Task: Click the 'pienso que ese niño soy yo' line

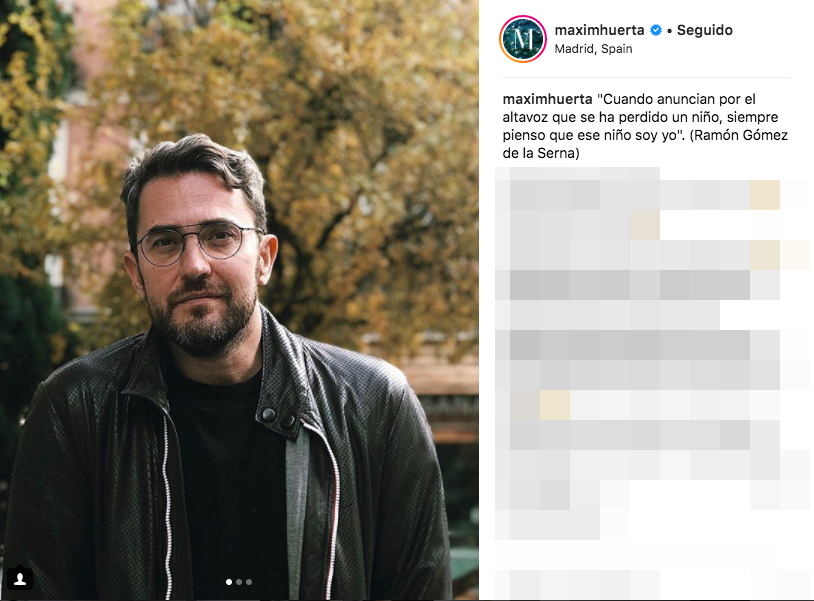Action: pos(590,135)
